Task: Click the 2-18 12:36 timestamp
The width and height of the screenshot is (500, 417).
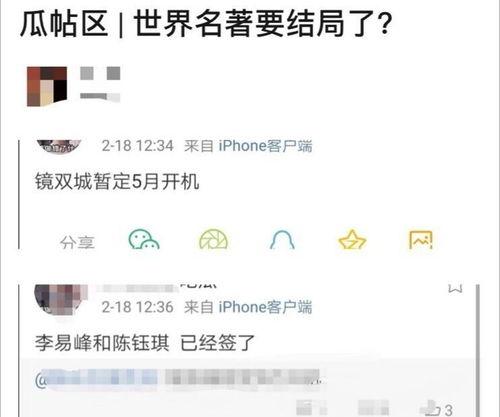Action: [137, 307]
